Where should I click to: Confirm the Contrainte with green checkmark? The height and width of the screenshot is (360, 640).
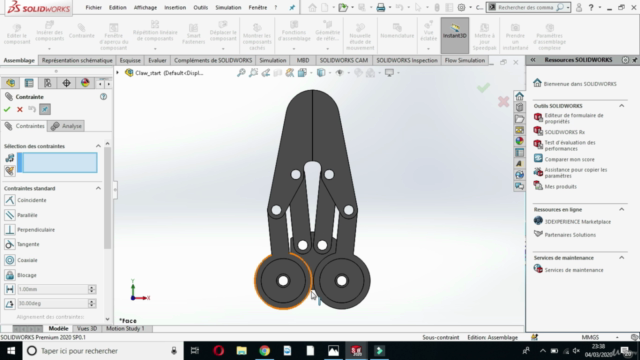[x=7, y=109]
